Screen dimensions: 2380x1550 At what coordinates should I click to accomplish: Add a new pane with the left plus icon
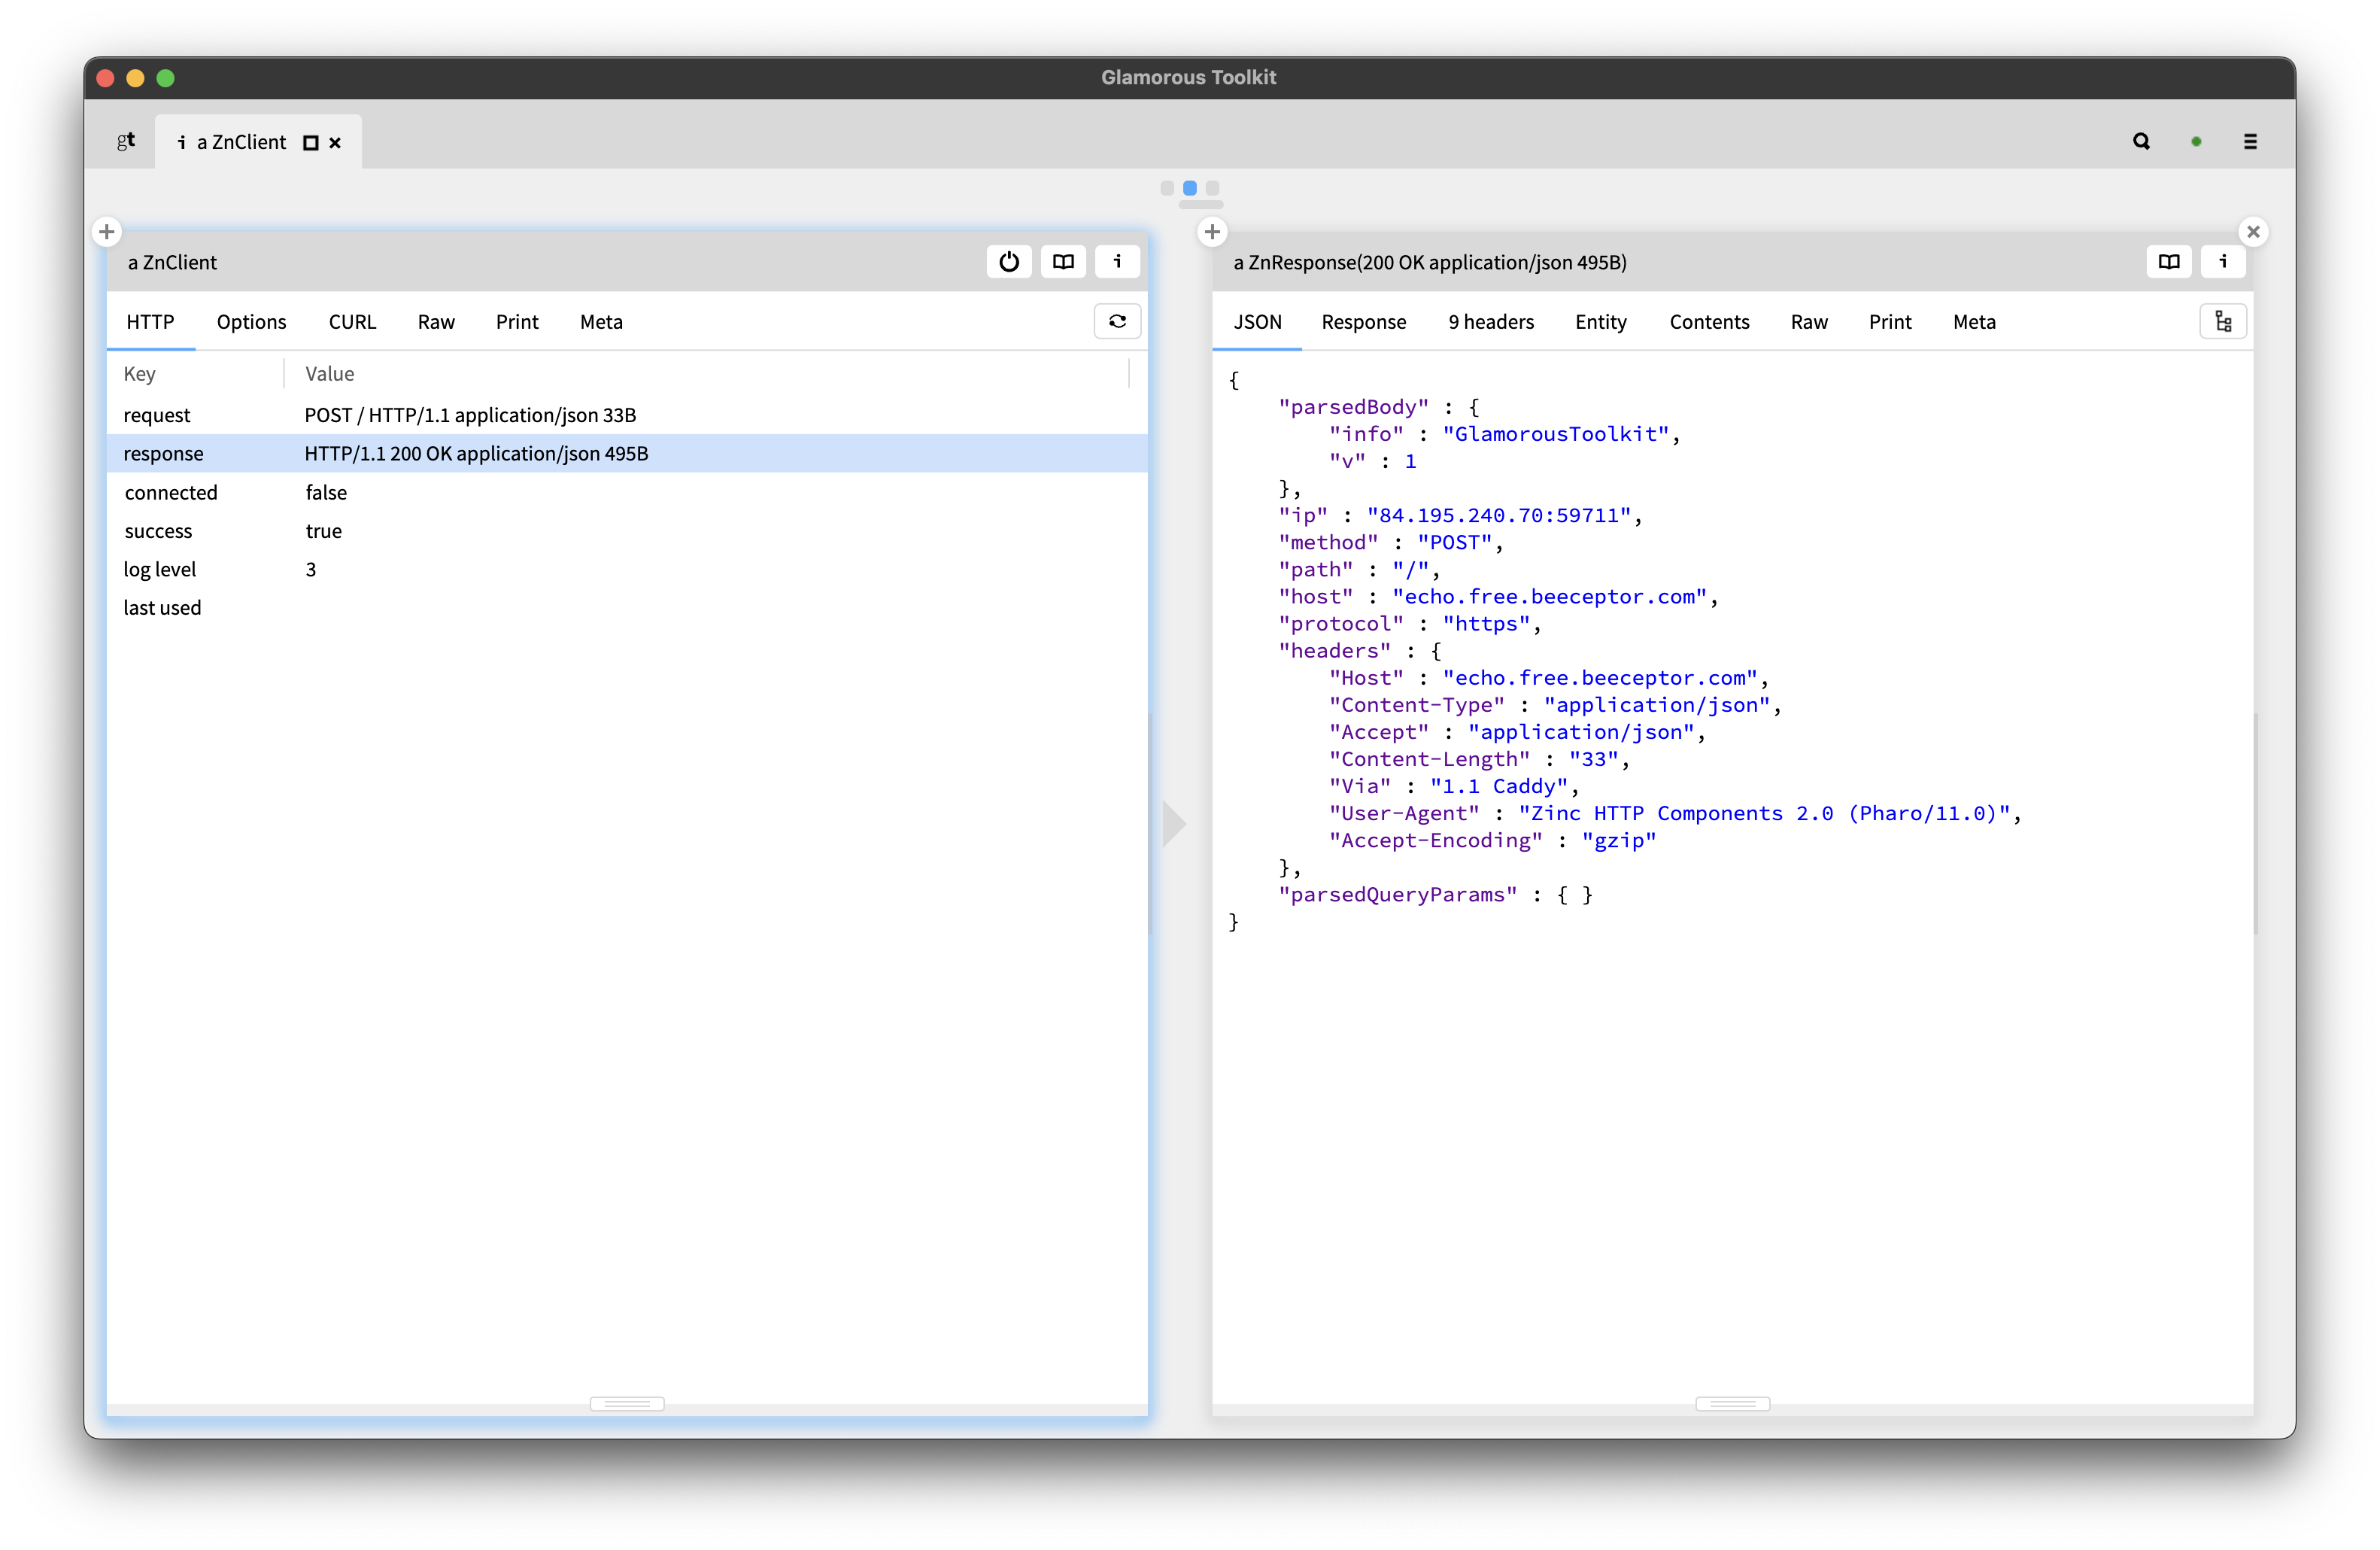tap(107, 231)
